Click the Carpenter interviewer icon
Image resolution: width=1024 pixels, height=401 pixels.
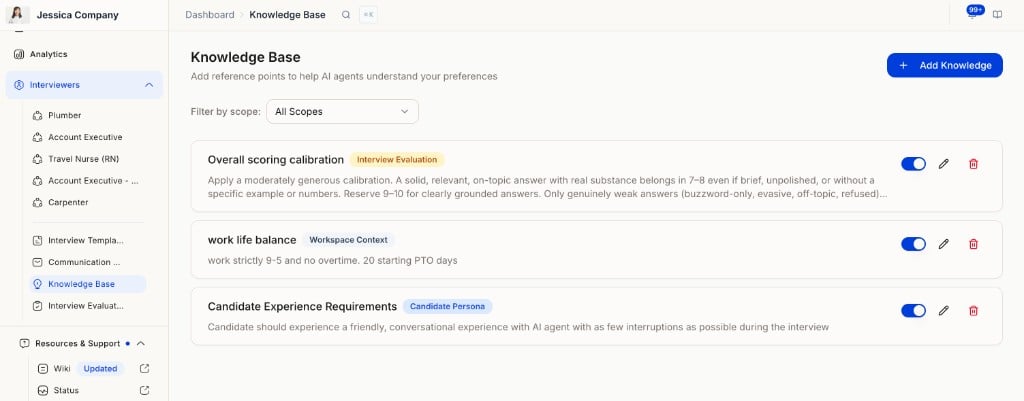tap(37, 202)
